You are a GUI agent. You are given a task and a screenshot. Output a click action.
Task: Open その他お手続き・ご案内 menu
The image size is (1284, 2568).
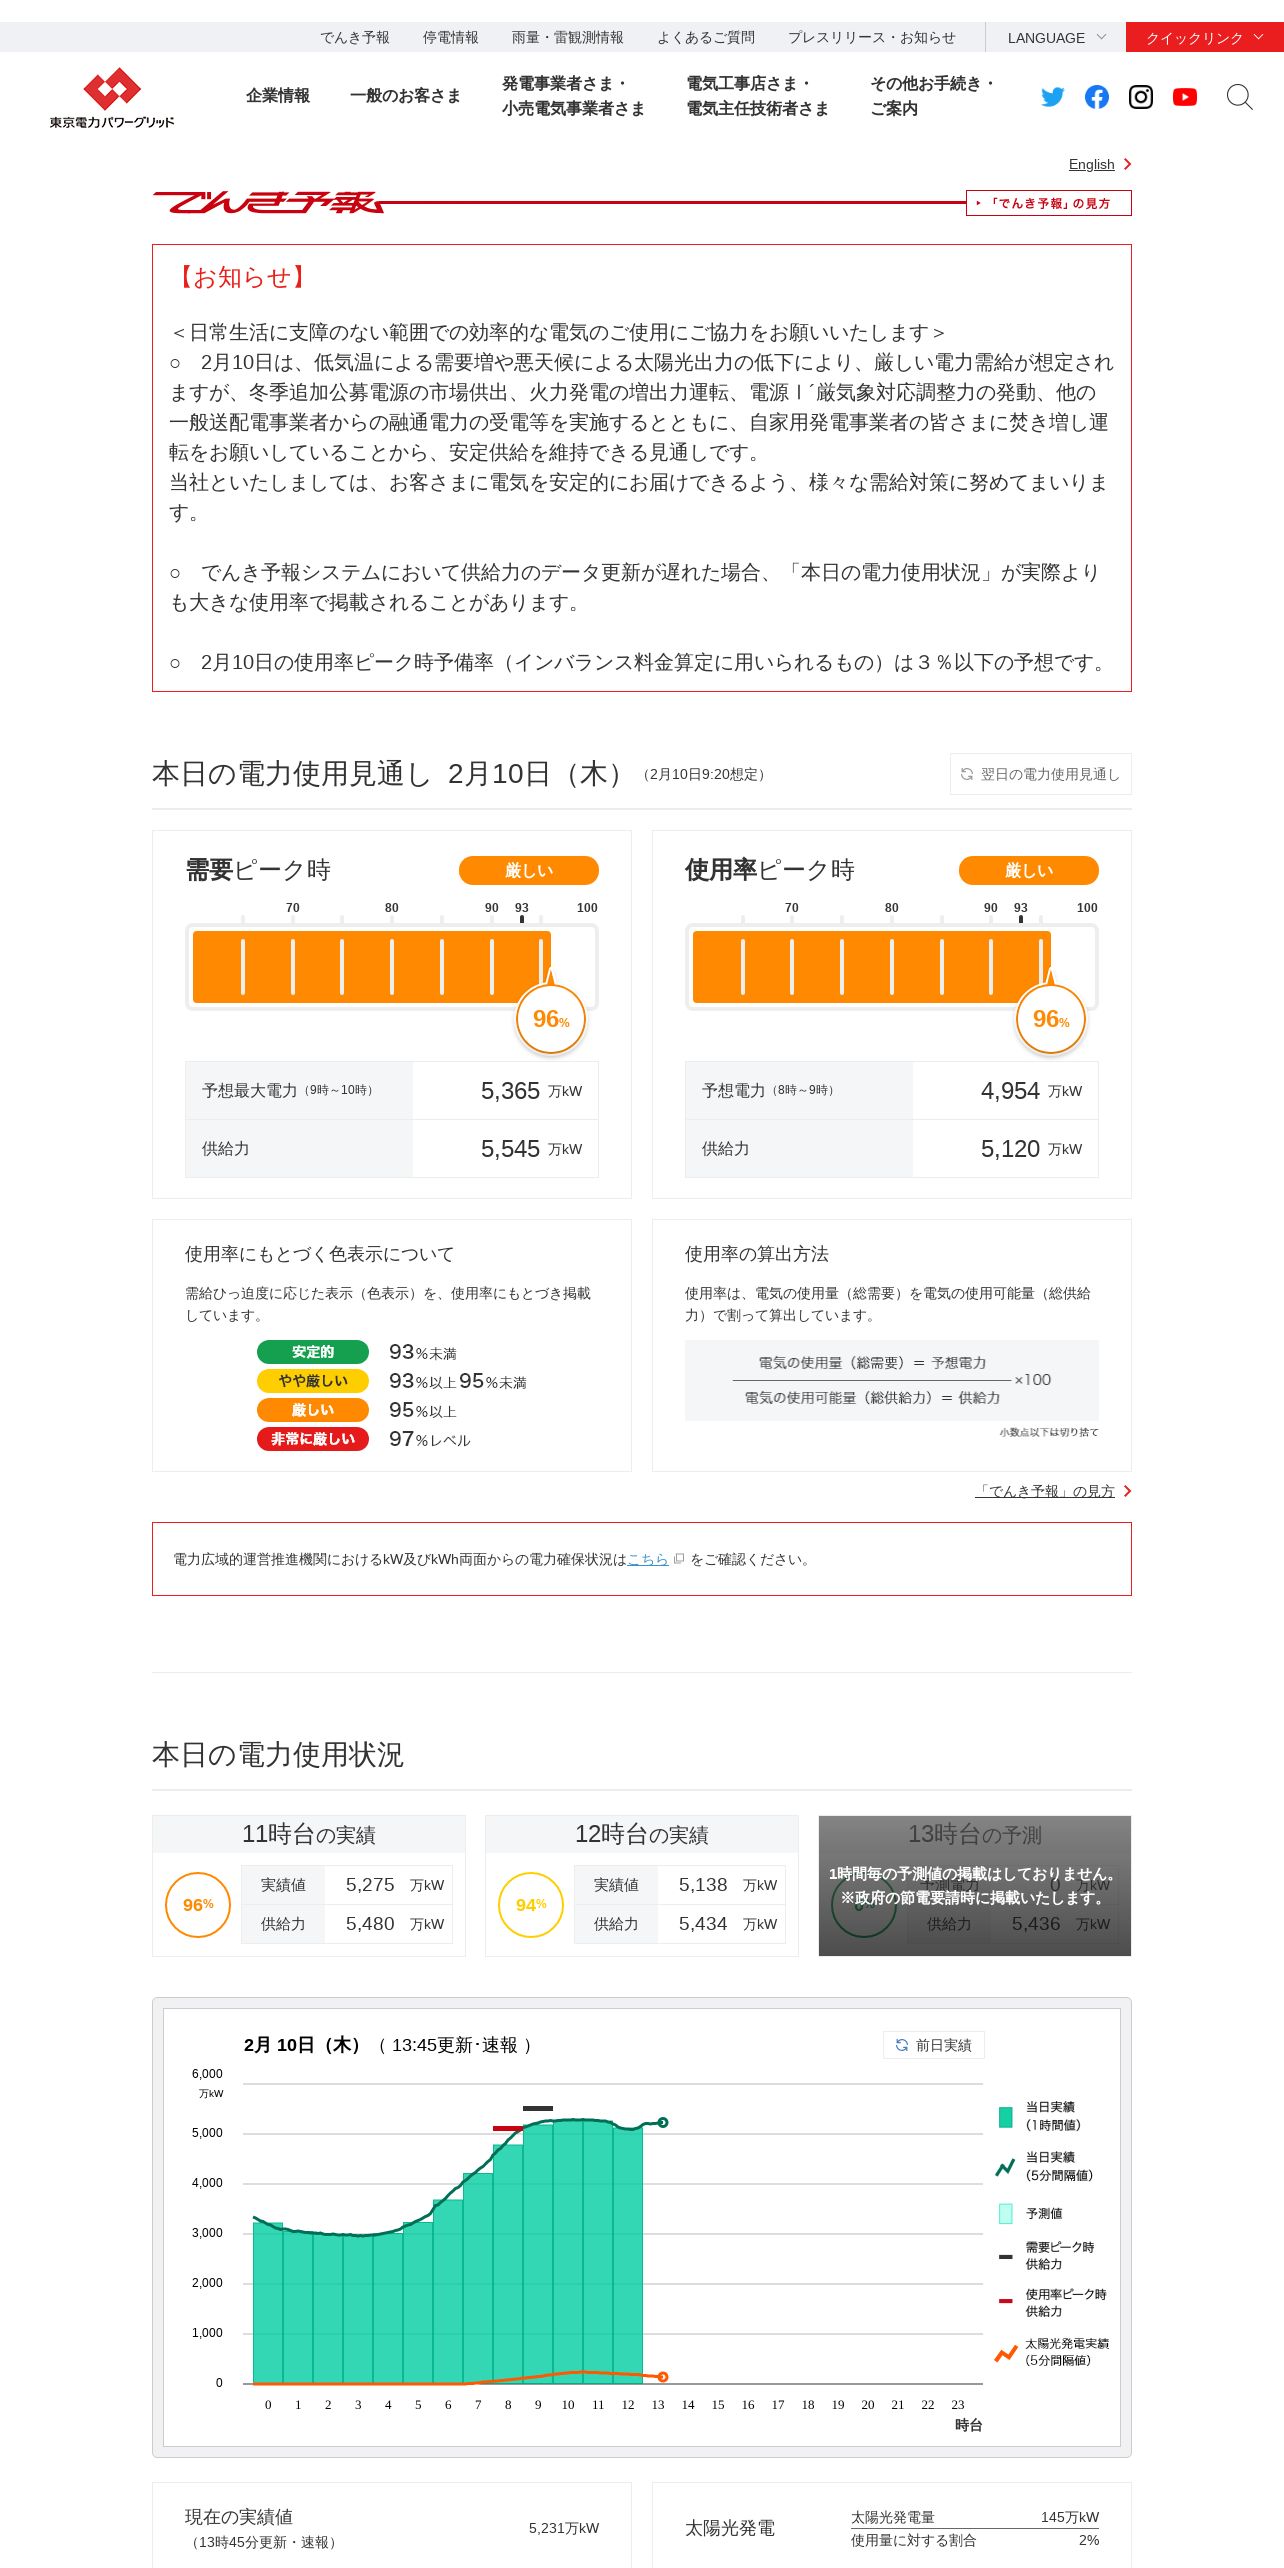[x=933, y=96]
